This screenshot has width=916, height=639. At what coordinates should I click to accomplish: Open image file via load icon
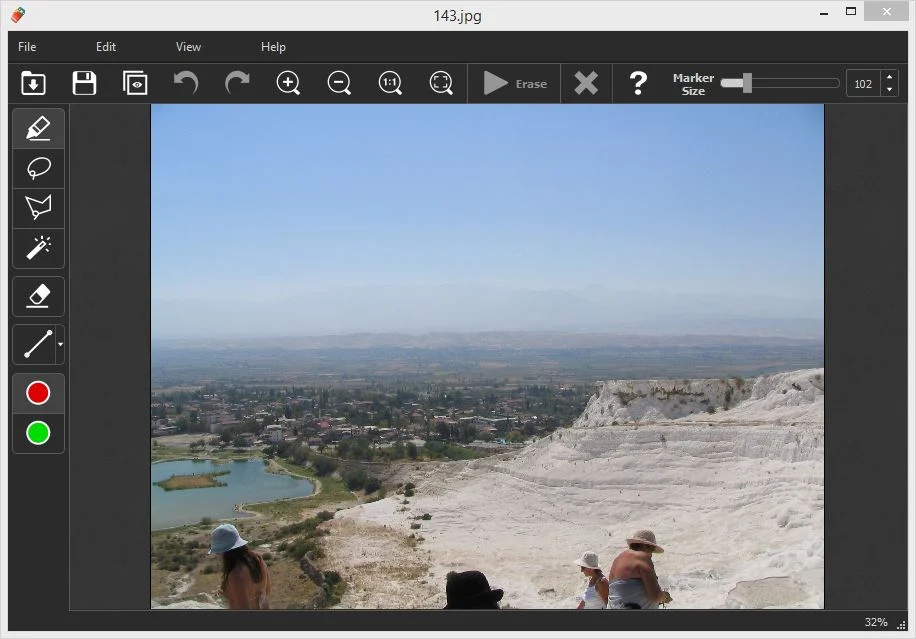(33, 83)
